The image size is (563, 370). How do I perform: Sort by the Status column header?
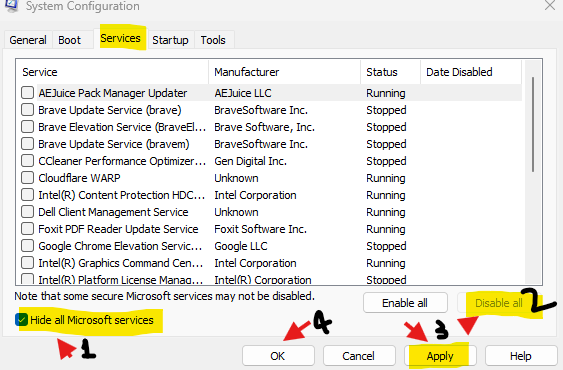click(390, 72)
